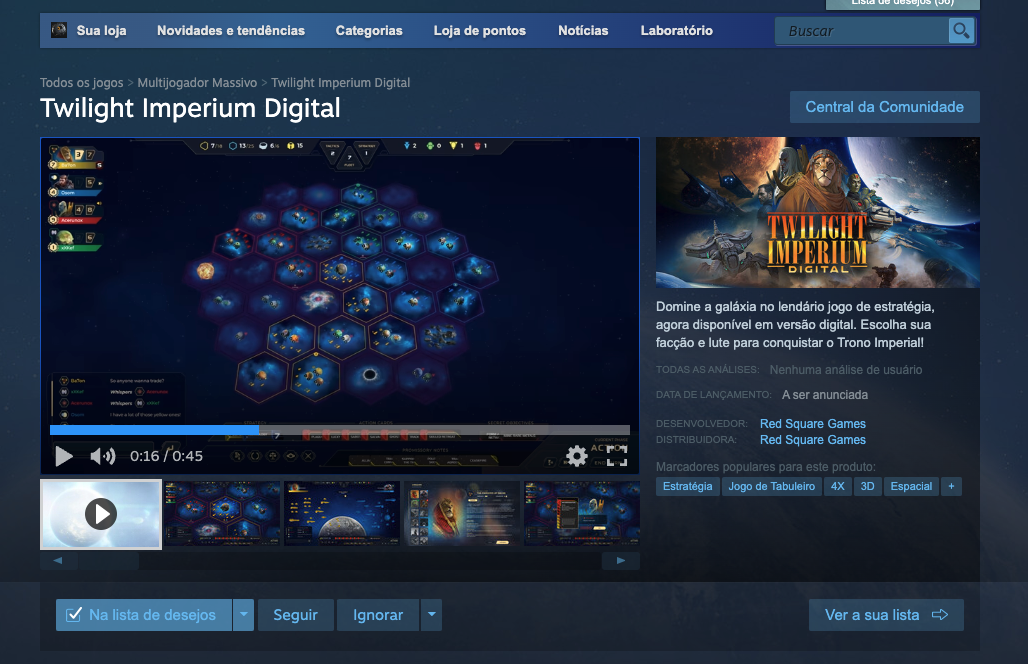The width and height of the screenshot is (1028, 664).
Task: Open the Loja de pontos tab
Action: [x=479, y=31]
